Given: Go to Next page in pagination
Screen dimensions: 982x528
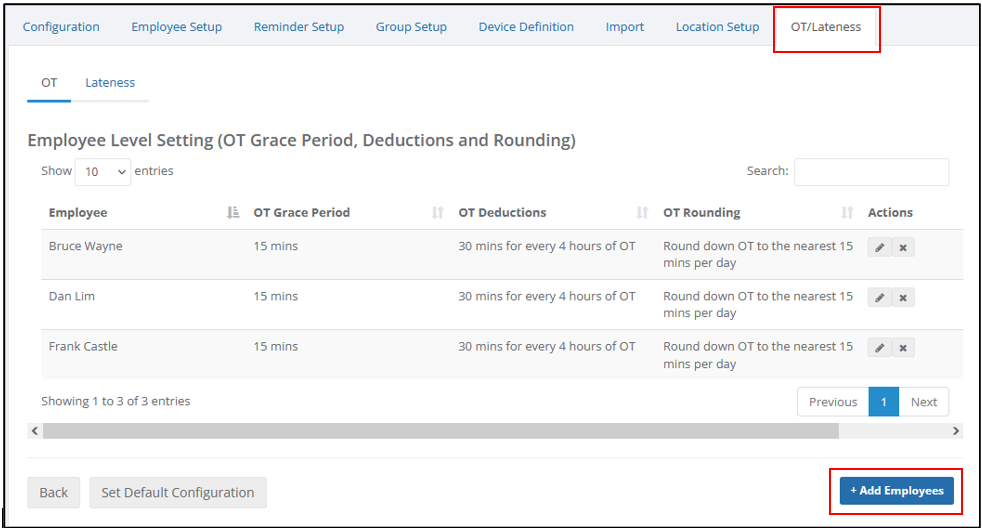Looking at the screenshot, I should [x=924, y=402].
